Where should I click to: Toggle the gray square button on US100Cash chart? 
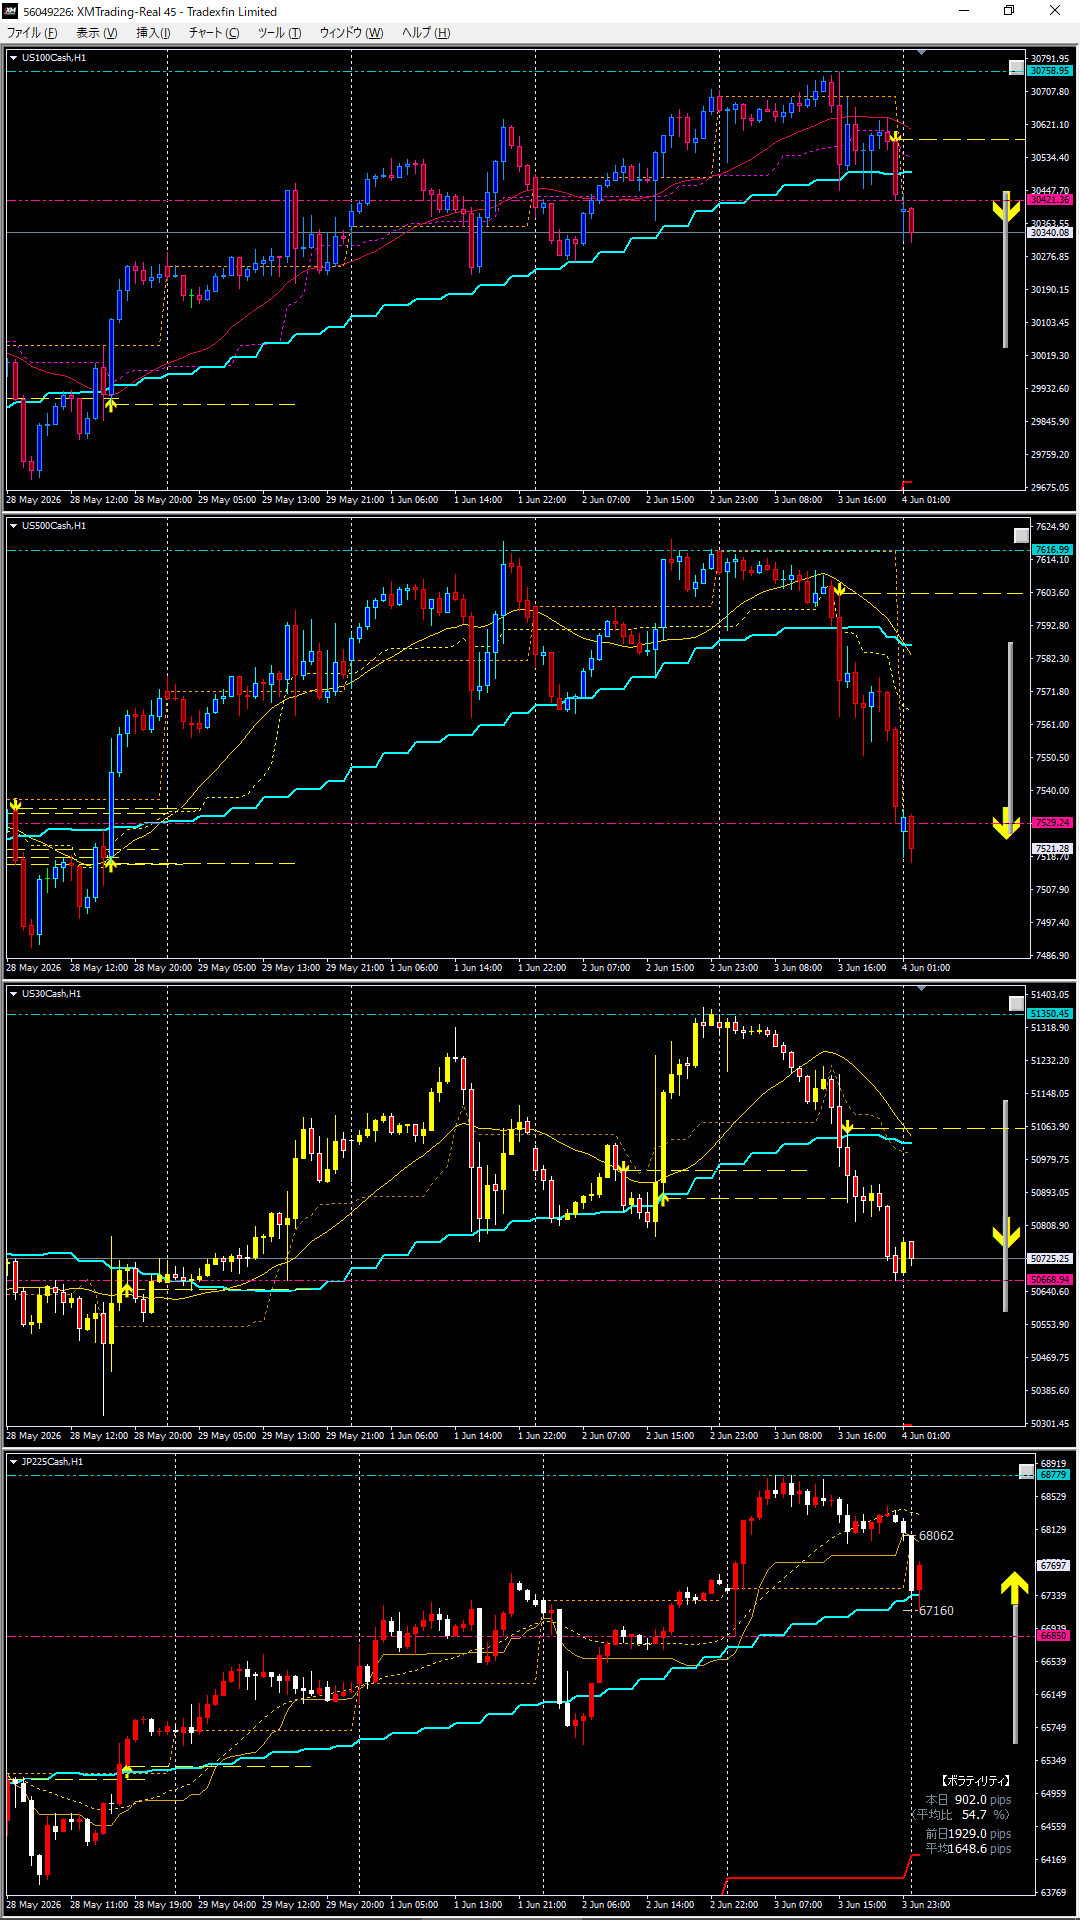(x=1016, y=68)
